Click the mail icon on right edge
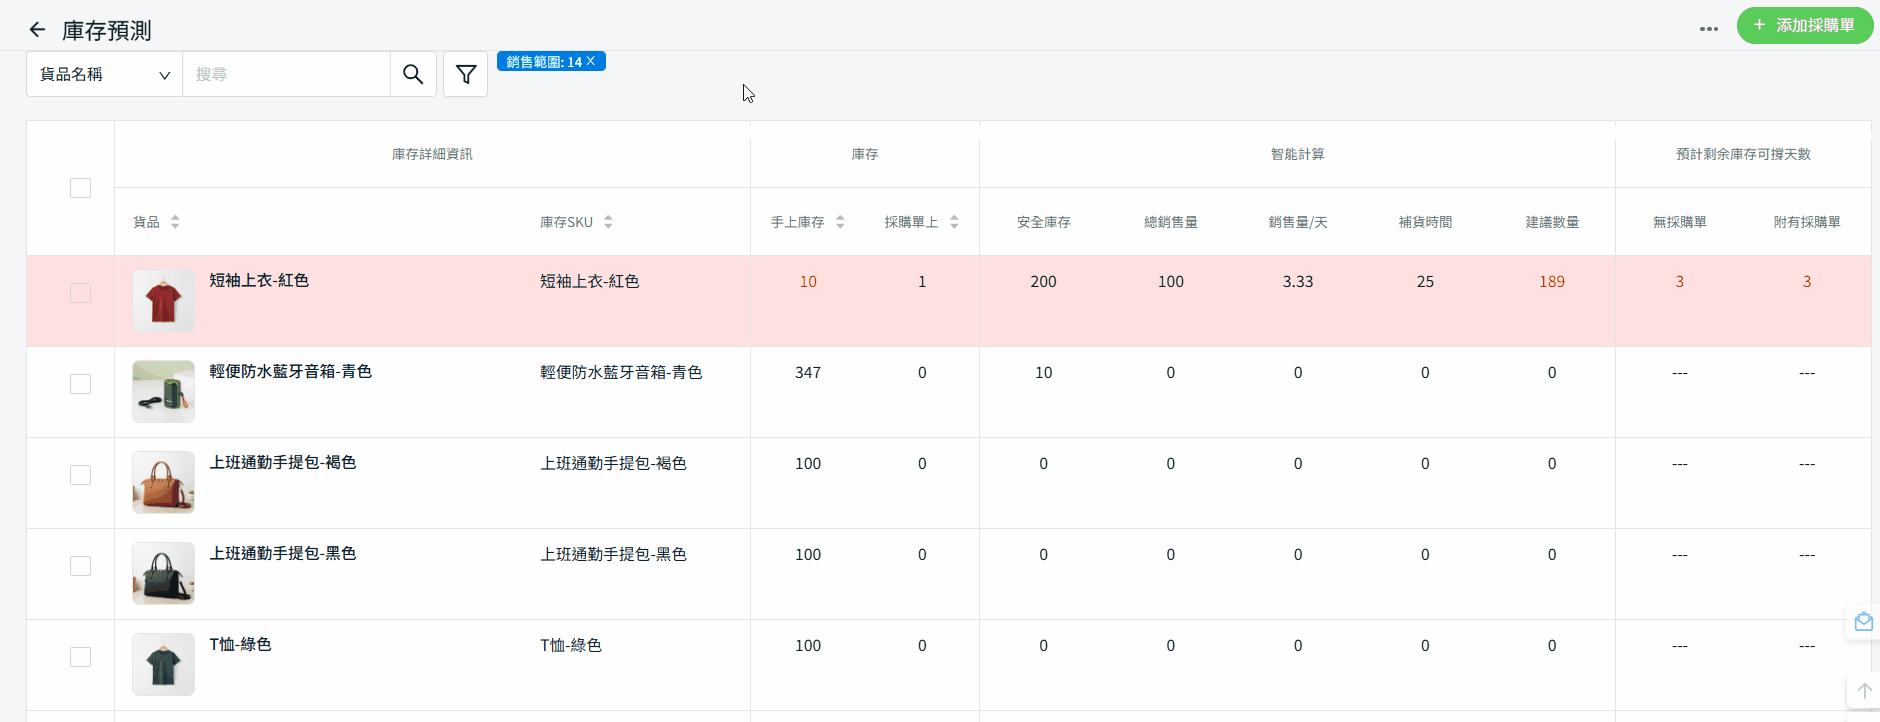 [1863, 622]
